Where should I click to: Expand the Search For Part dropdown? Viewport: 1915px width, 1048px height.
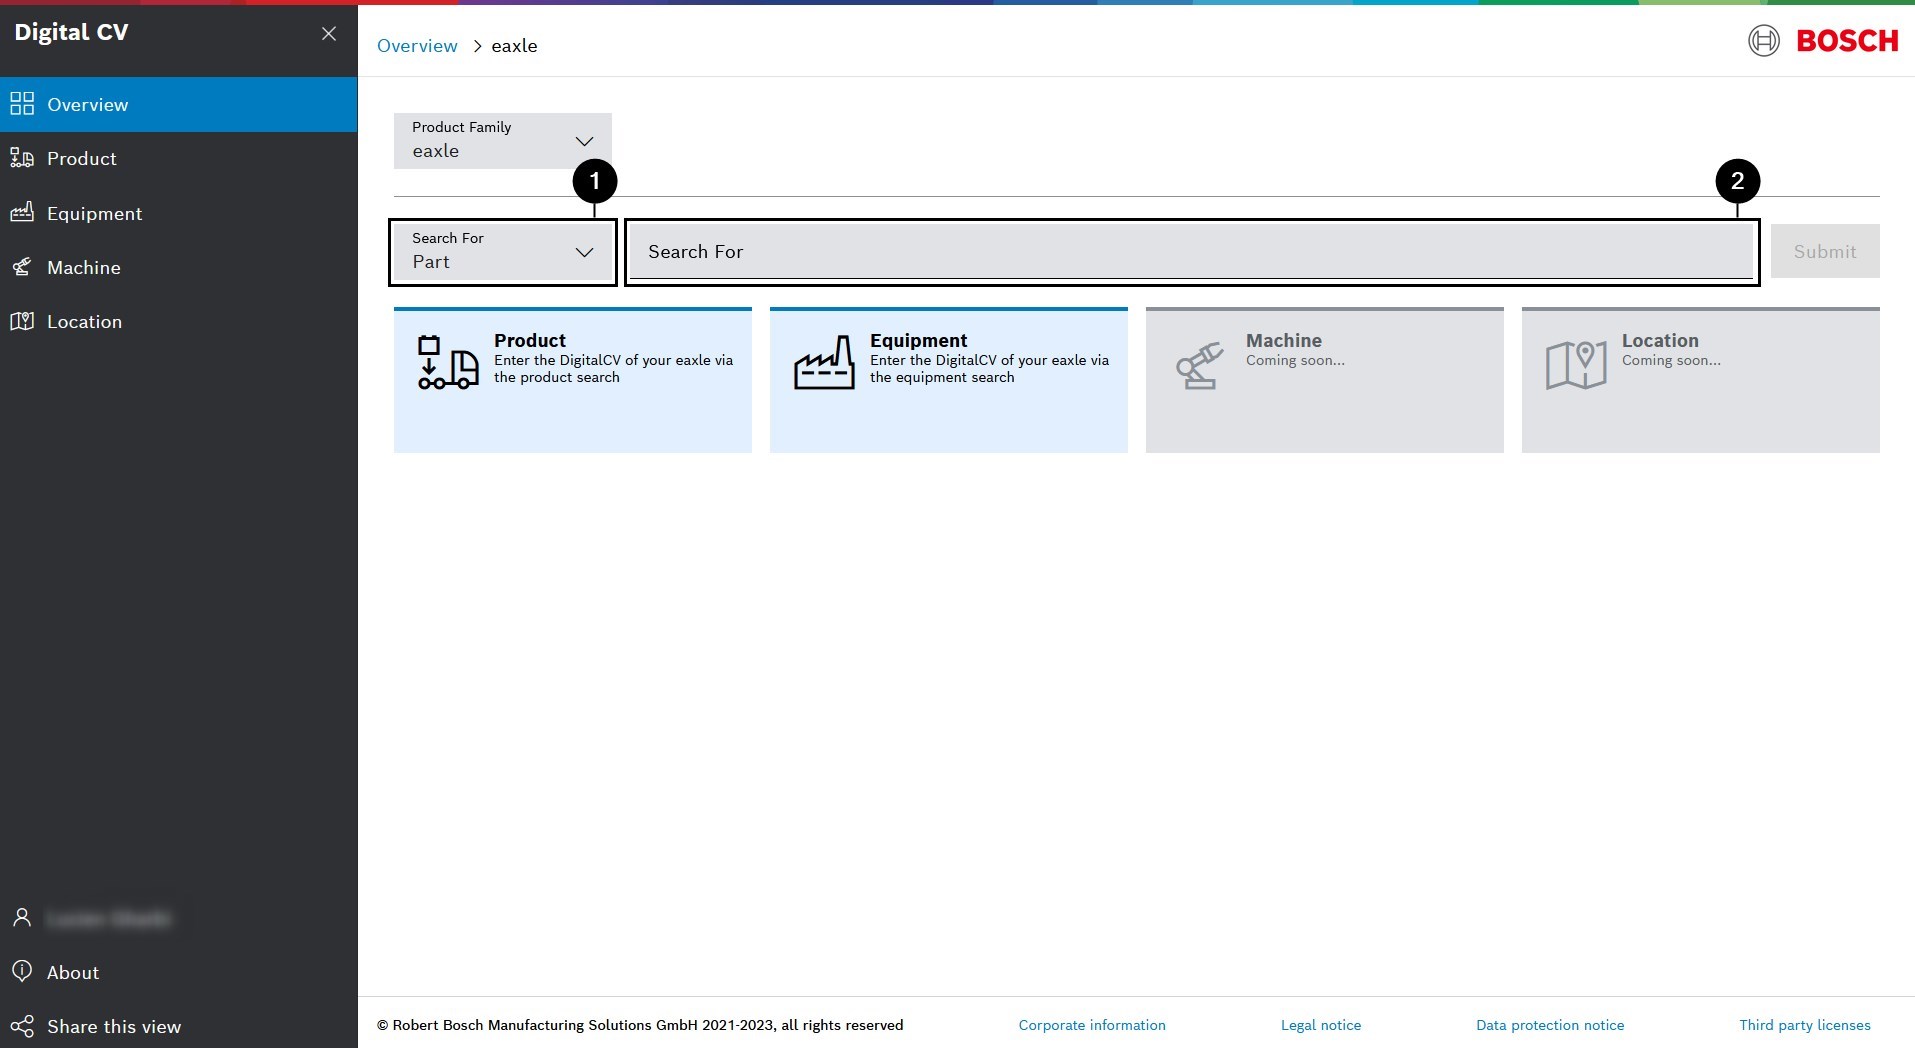click(503, 251)
